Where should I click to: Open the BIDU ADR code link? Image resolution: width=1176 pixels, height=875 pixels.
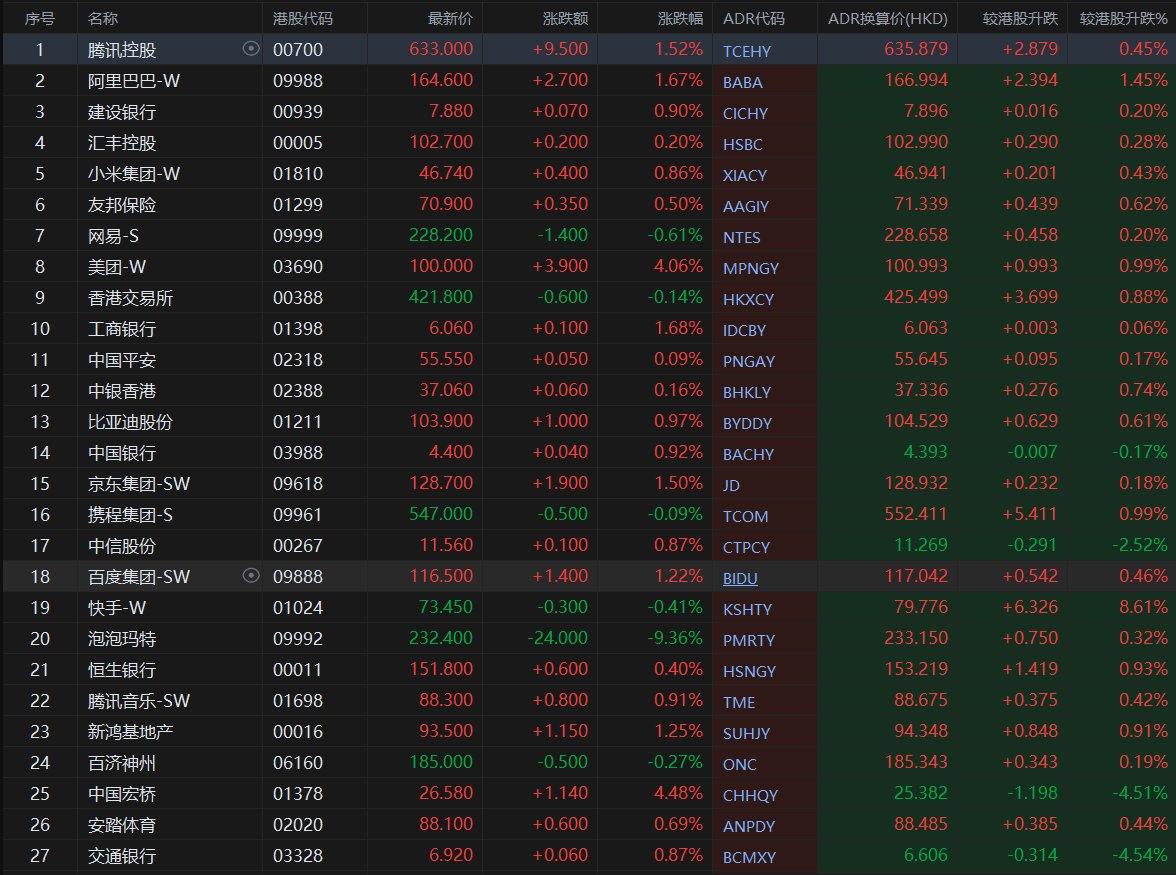[x=740, y=578]
